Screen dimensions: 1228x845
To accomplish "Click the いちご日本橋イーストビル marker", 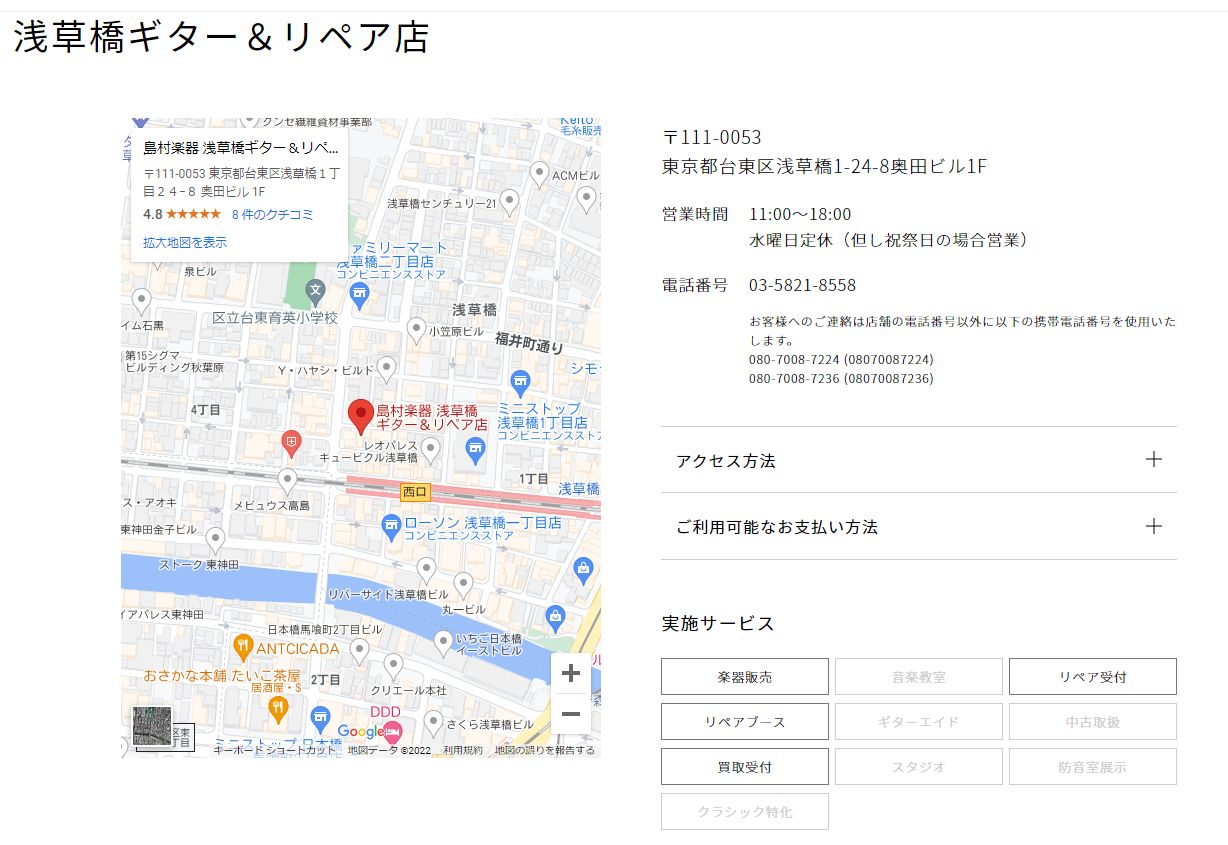I will 443,643.
